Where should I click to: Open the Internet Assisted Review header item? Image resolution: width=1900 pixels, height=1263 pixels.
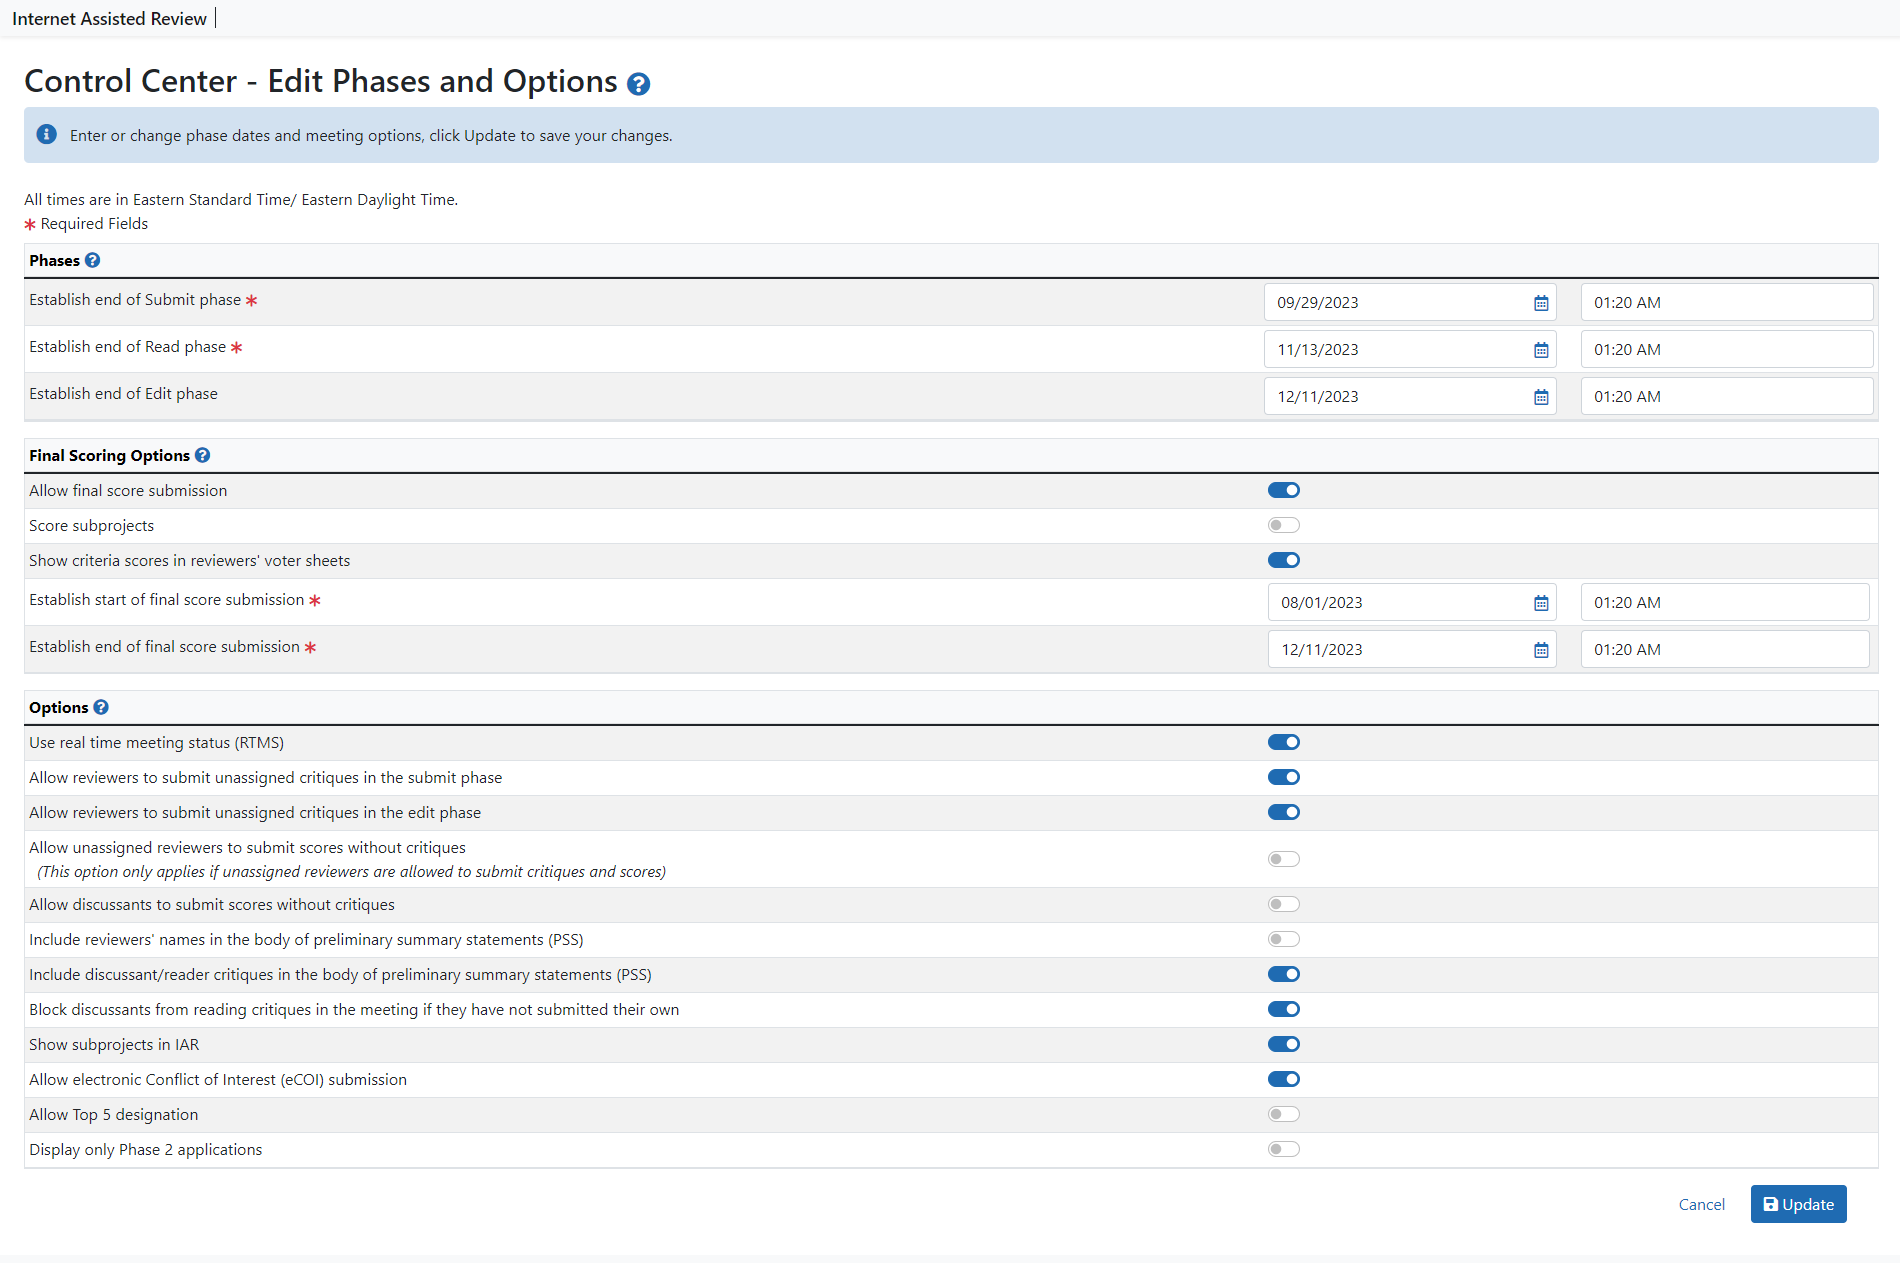pyautogui.click(x=109, y=18)
